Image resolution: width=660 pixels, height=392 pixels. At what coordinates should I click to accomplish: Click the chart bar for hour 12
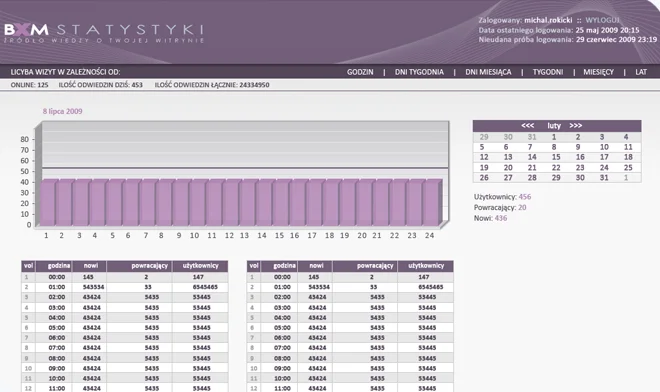231,203
